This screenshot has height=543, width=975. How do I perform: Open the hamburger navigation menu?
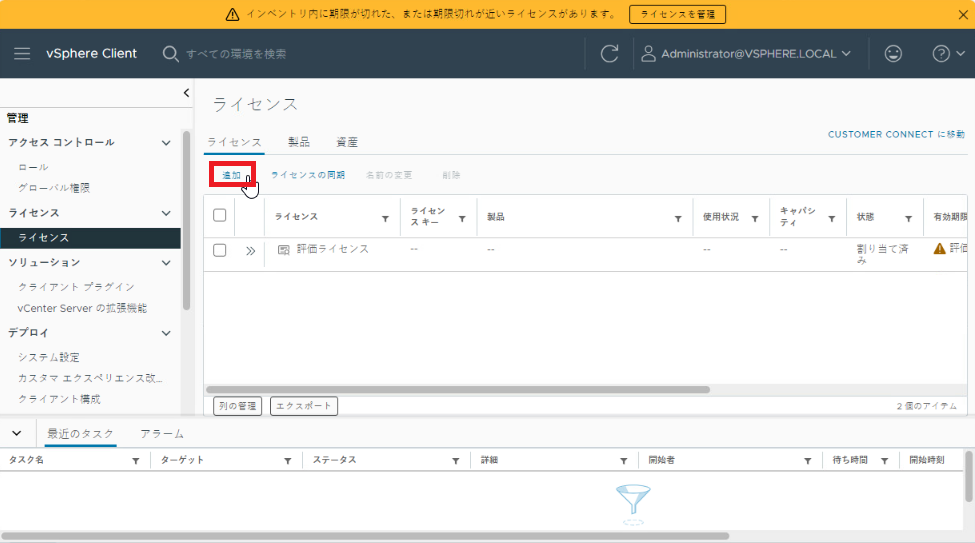coord(22,53)
